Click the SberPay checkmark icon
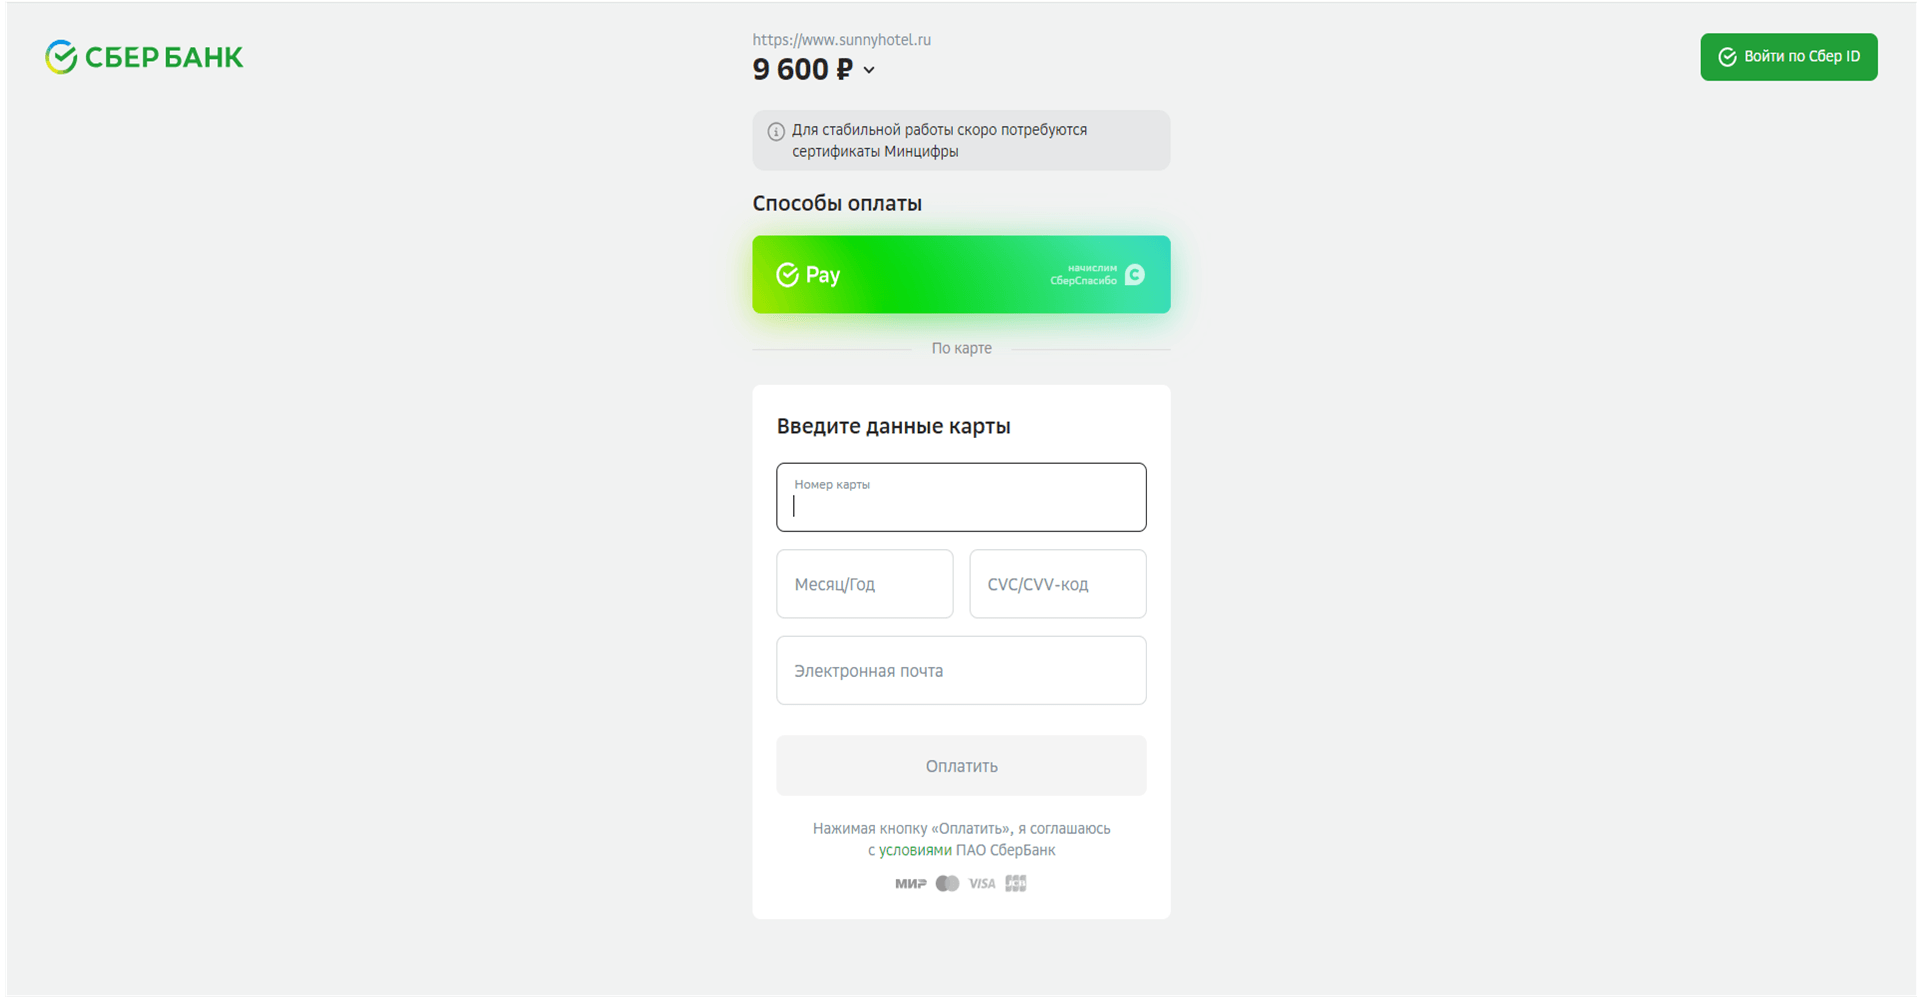 787,275
